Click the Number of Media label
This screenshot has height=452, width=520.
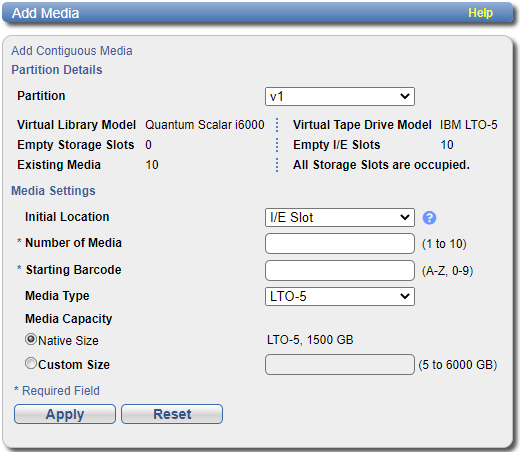pos(73,243)
